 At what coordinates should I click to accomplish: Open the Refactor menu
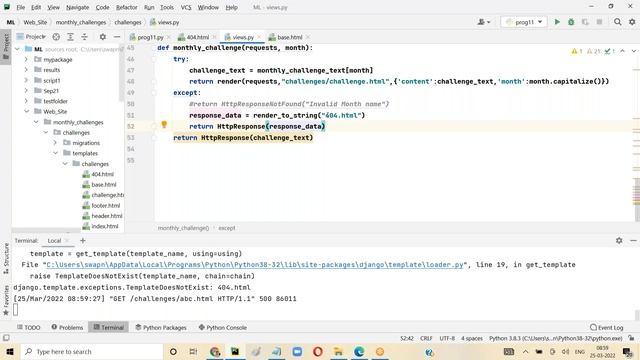pyautogui.click(x=127, y=7)
